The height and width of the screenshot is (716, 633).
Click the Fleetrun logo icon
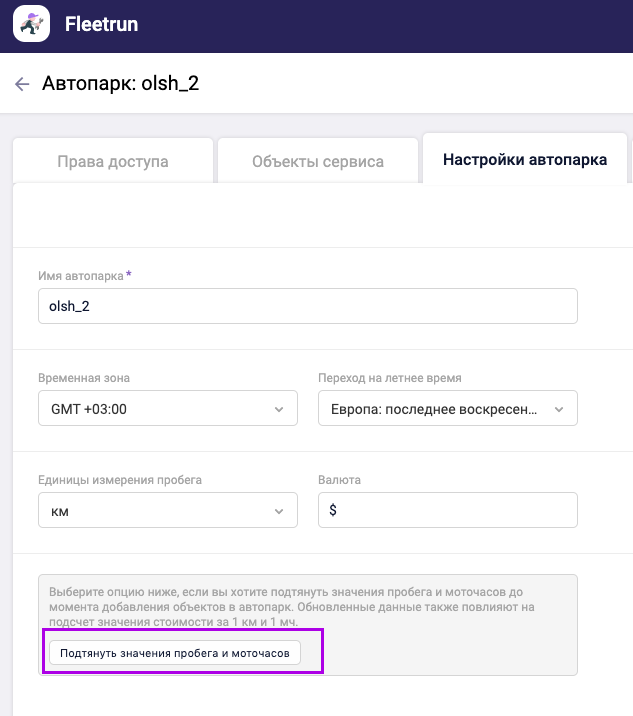point(32,24)
